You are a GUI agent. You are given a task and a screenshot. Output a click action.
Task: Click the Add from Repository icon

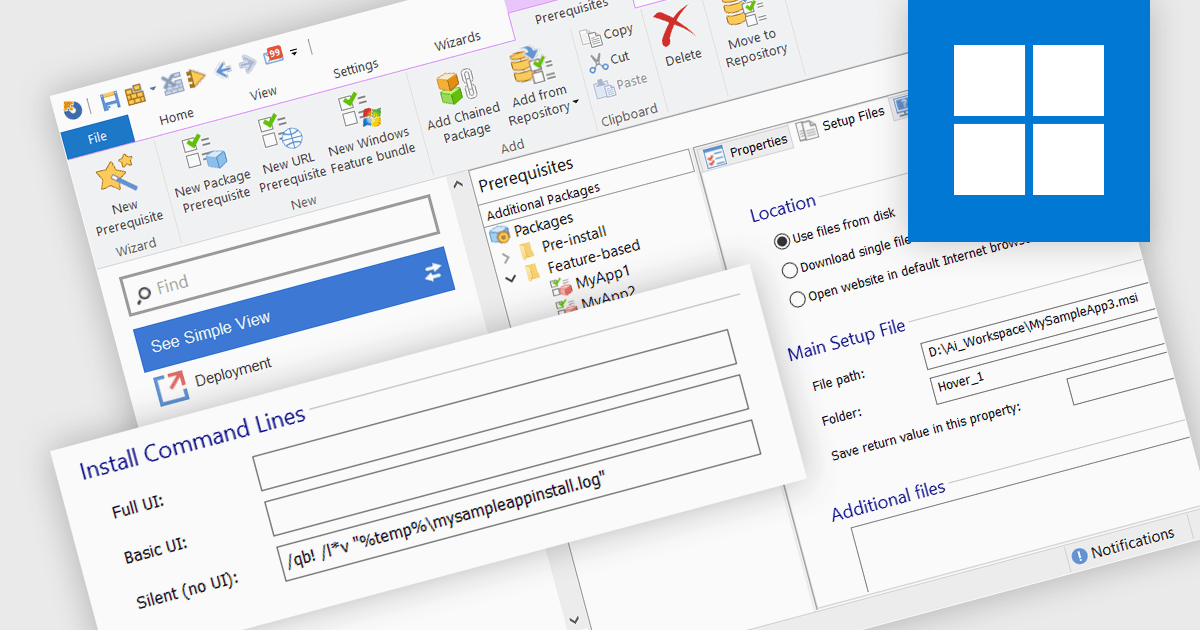(532, 65)
